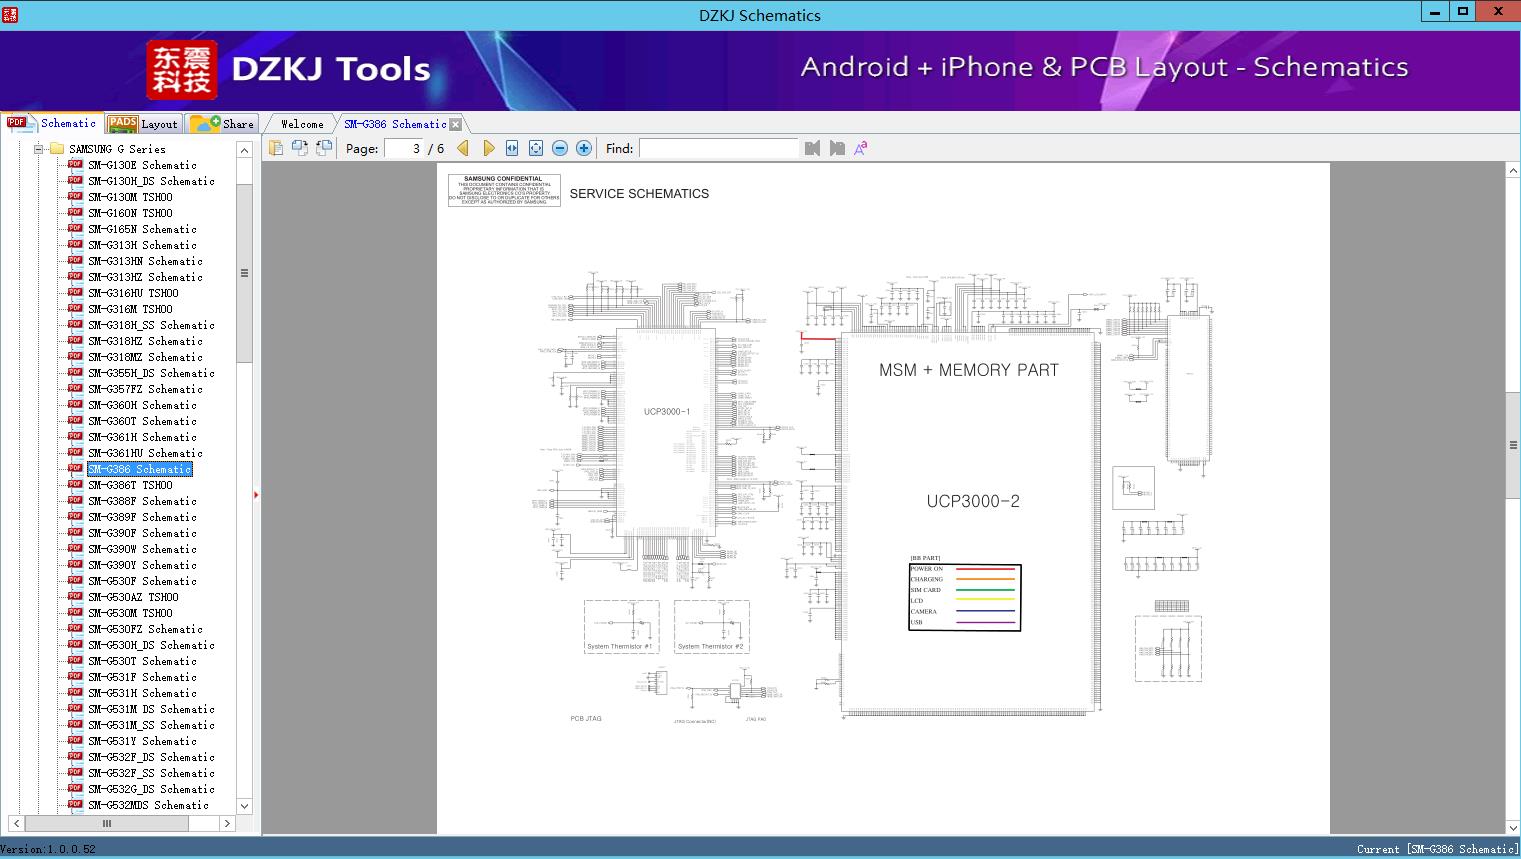Click the SAMSUNG G Series folder icon
This screenshot has width=1521, height=859.
pos(57,149)
